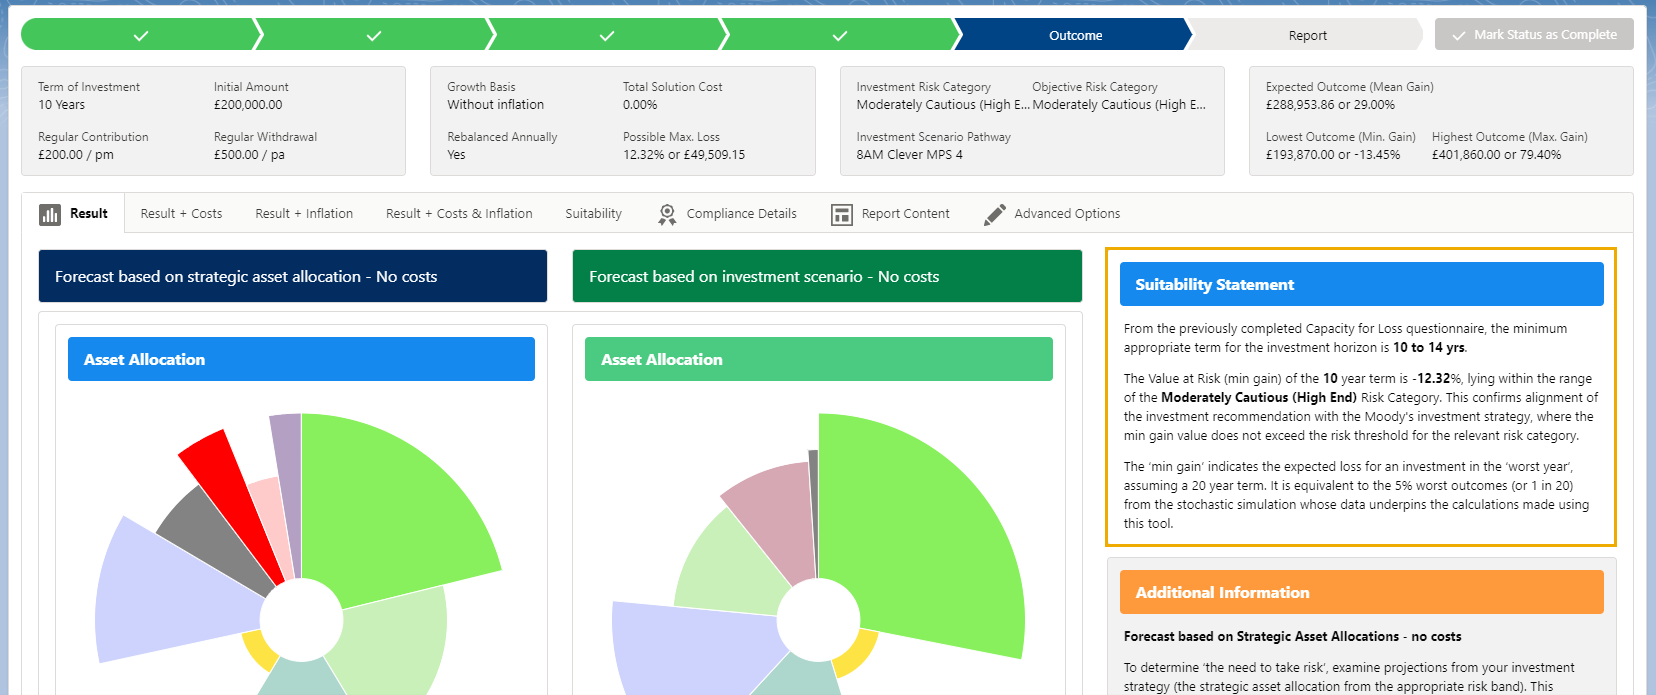Open the fourth completed progress step
Viewport: 1656px width, 695px height.
pyautogui.click(x=840, y=35)
